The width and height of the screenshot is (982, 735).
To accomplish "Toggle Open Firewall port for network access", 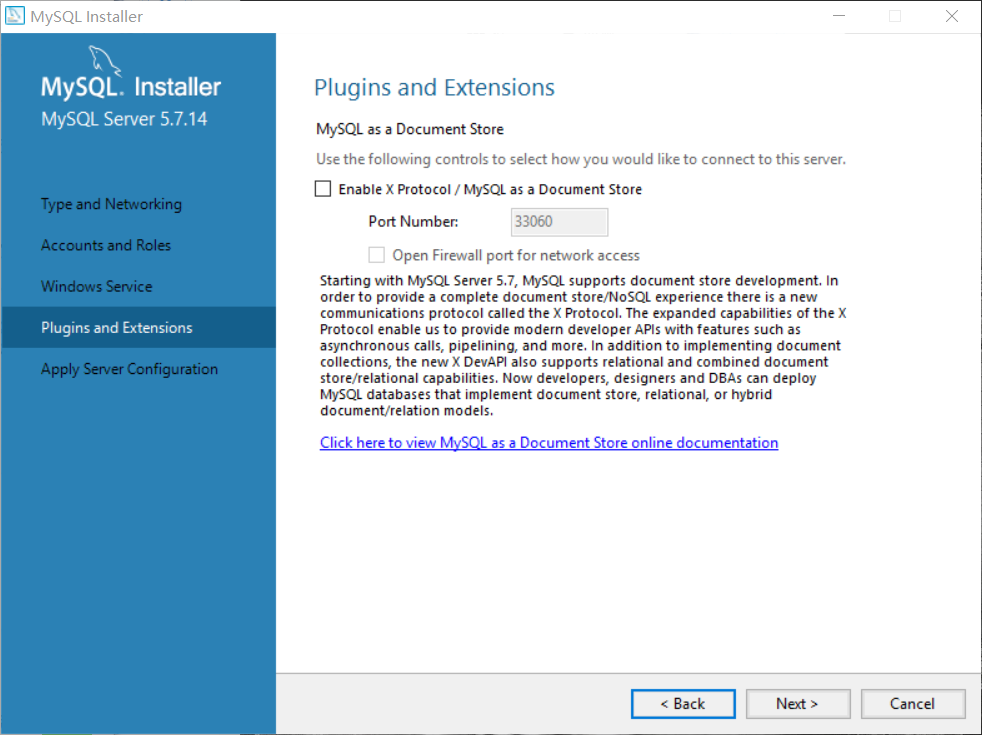I will 376,254.
